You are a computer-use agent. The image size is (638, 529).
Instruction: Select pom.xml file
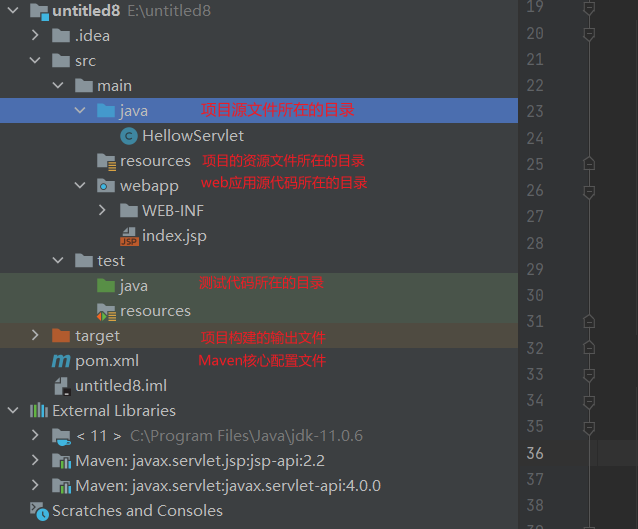click(107, 361)
